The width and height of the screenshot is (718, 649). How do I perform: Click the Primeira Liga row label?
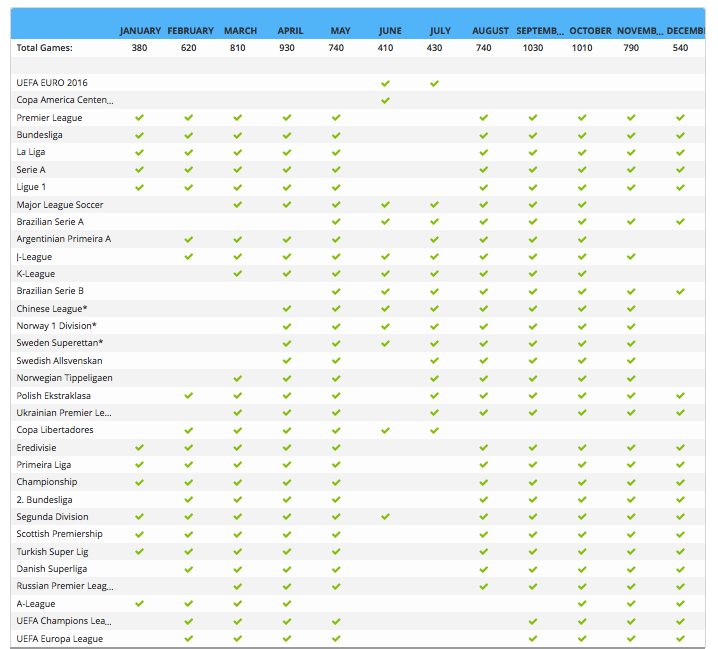click(x=44, y=465)
